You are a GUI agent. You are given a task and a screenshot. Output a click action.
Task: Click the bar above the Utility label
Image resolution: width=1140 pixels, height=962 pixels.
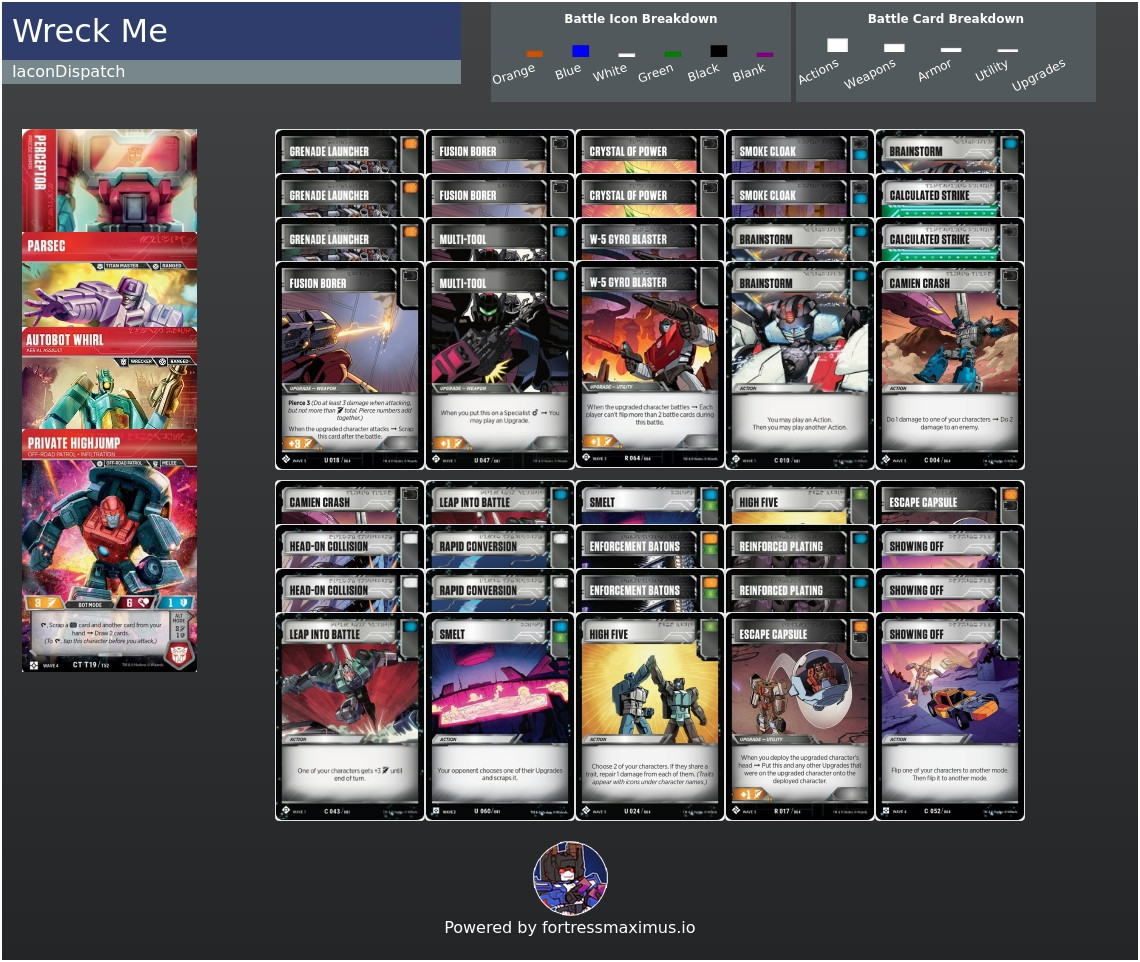point(1008,50)
